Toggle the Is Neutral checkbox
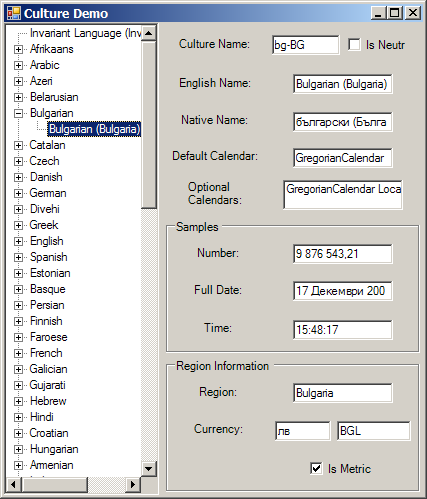427x499 pixels. point(354,44)
